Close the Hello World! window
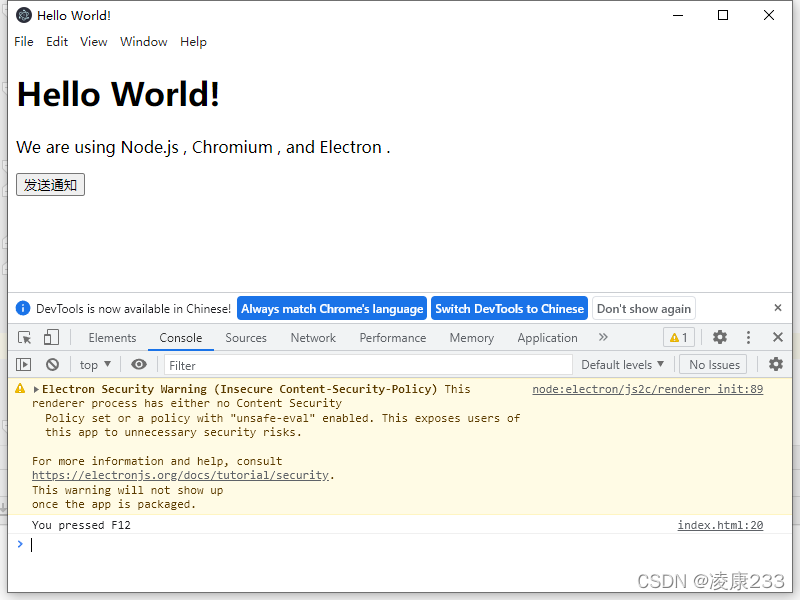Screen dimensions: 800x600 click(x=769, y=15)
